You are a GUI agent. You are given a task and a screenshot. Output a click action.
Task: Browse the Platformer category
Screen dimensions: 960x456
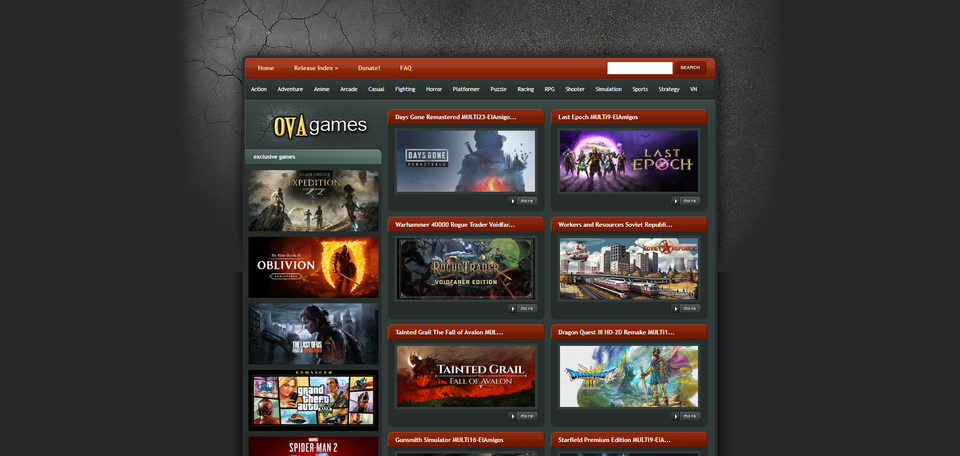coord(466,89)
